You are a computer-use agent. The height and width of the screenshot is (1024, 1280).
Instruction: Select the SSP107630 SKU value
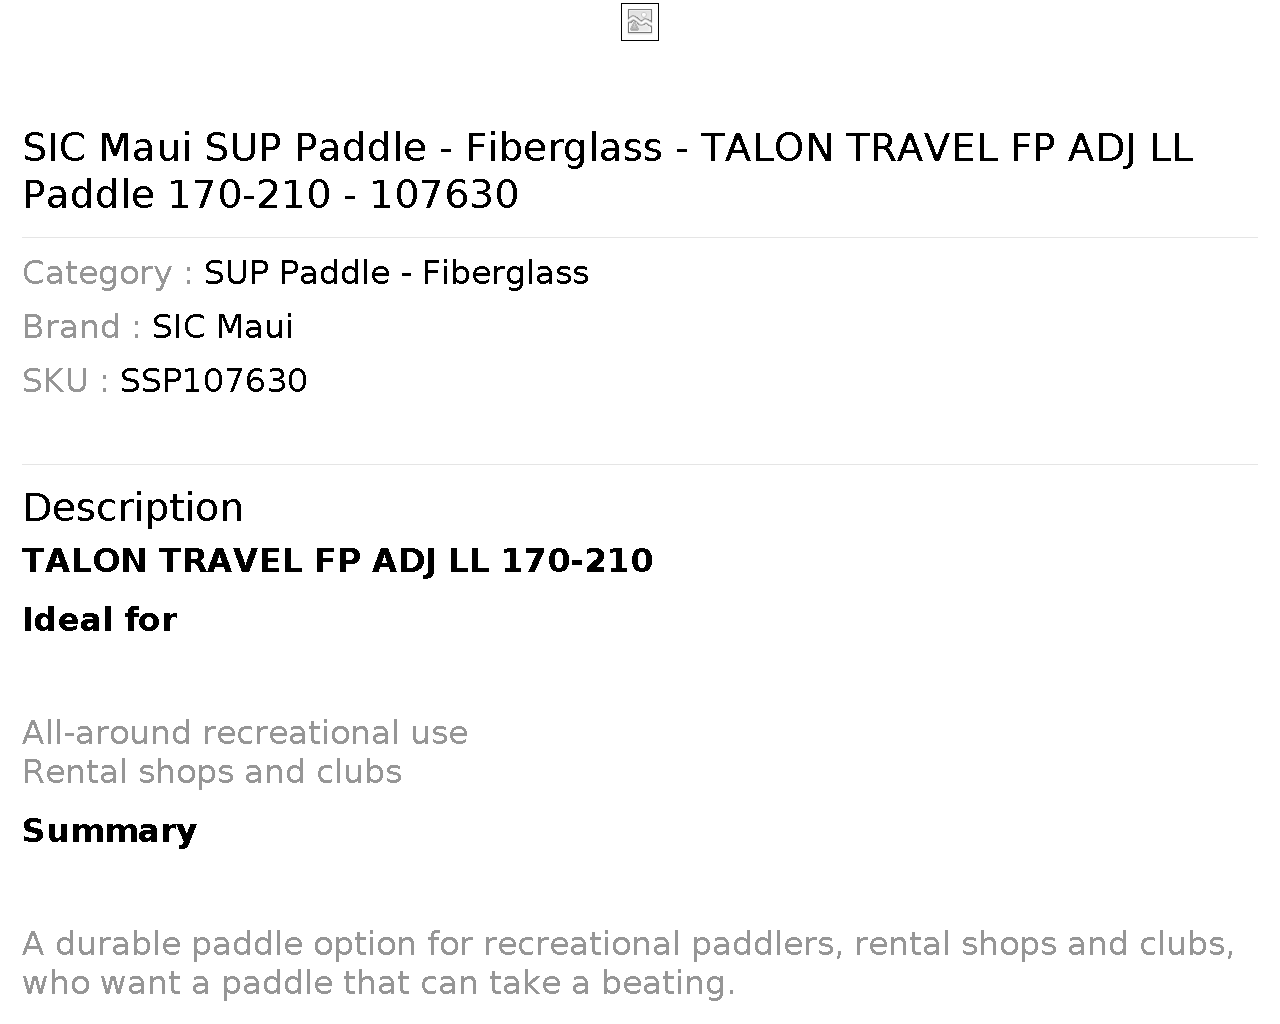tap(214, 381)
